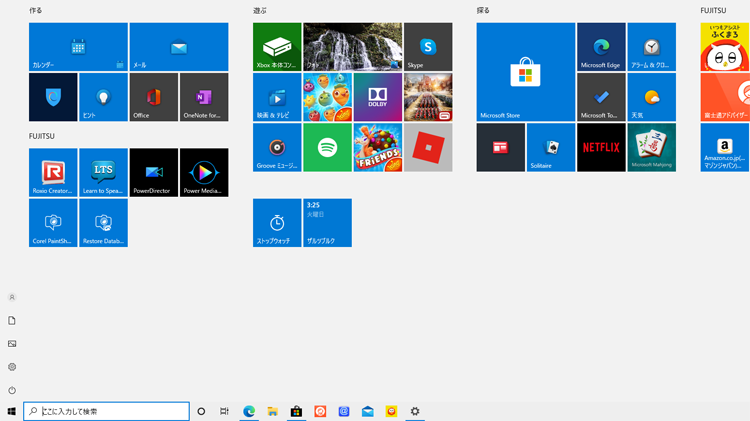Open PowerDirector tile

point(154,173)
